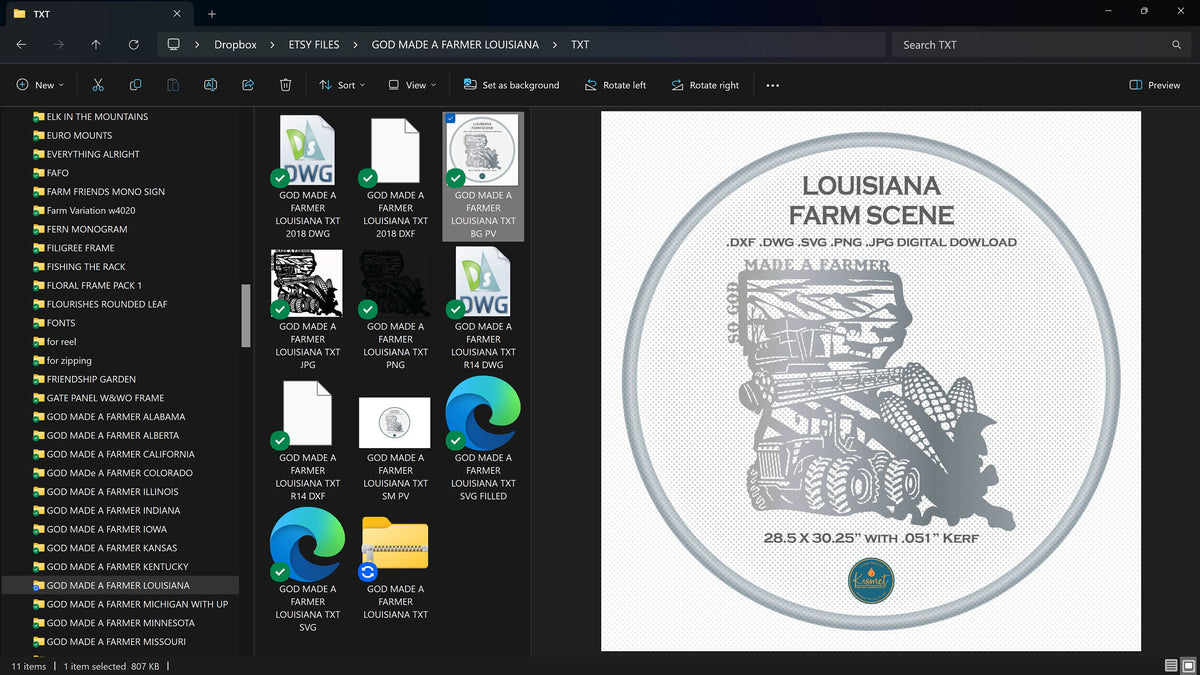Screen dimensions: 1200x675
Task: Click the Share icon in toolbar
Action: (248, 85)
